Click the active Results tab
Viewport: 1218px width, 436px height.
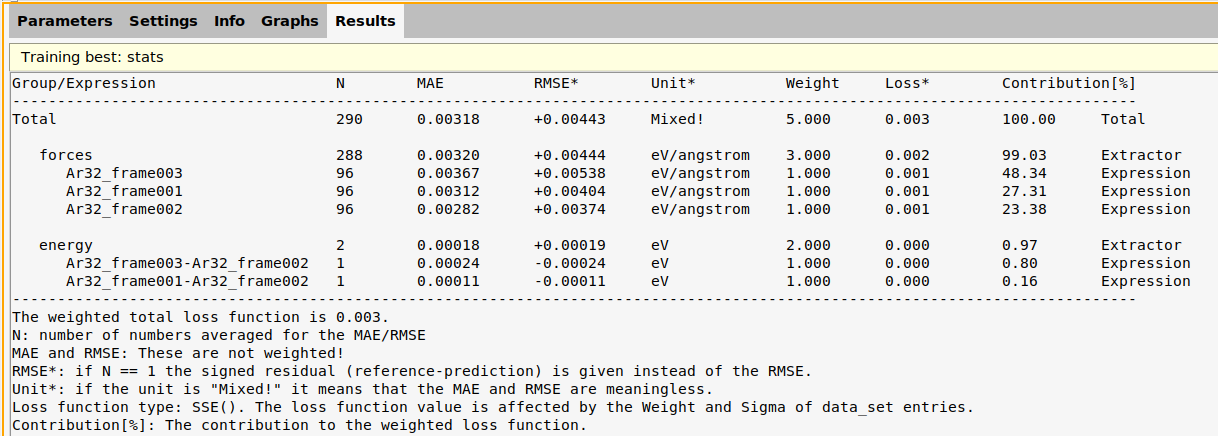365,21
